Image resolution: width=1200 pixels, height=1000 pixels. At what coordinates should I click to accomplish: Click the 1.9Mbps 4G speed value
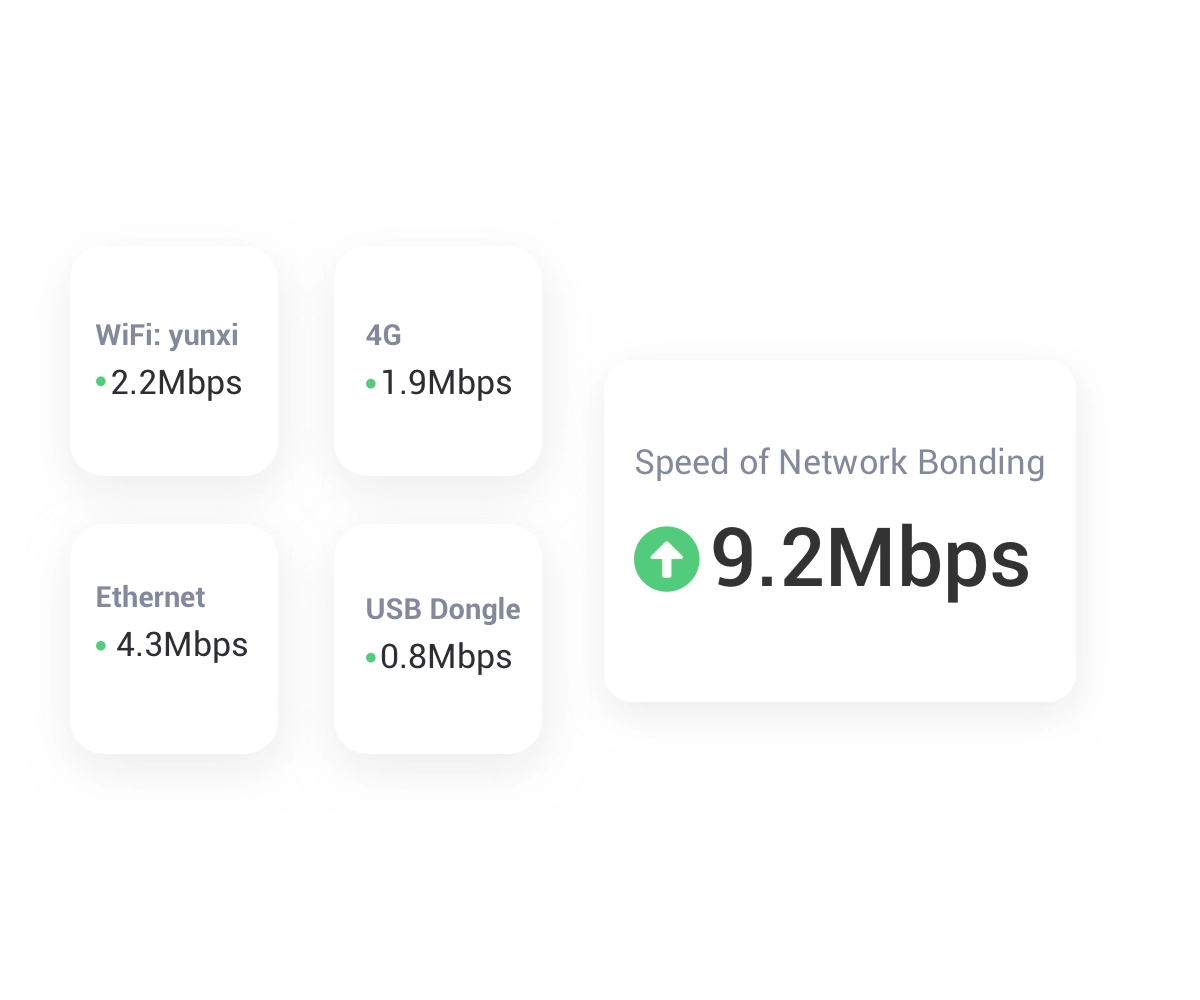pos(446,383)
